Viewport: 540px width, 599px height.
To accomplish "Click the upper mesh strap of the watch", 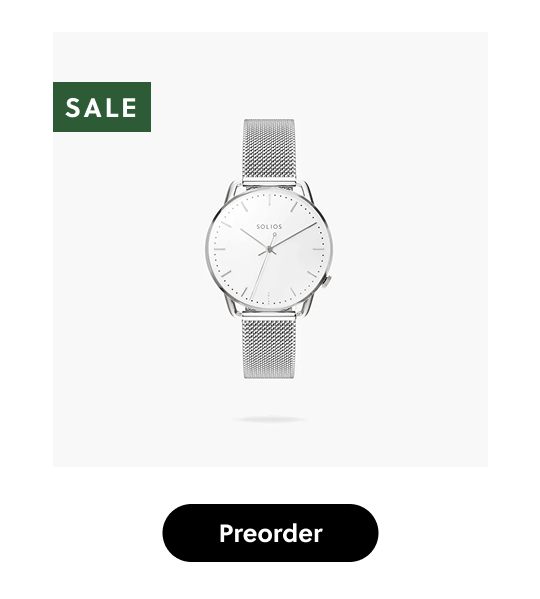I will [269, 149].
